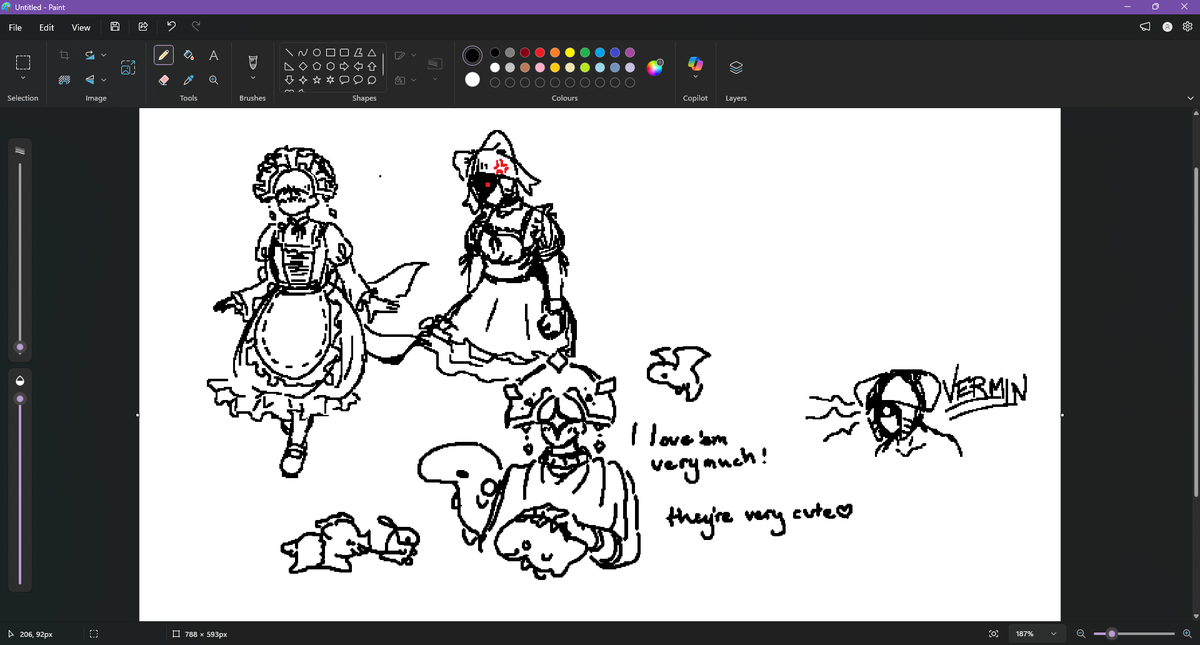This screenshot has height=645, width=1200.
Task: Pick the Eraser tool
Action: click(164, 80)
